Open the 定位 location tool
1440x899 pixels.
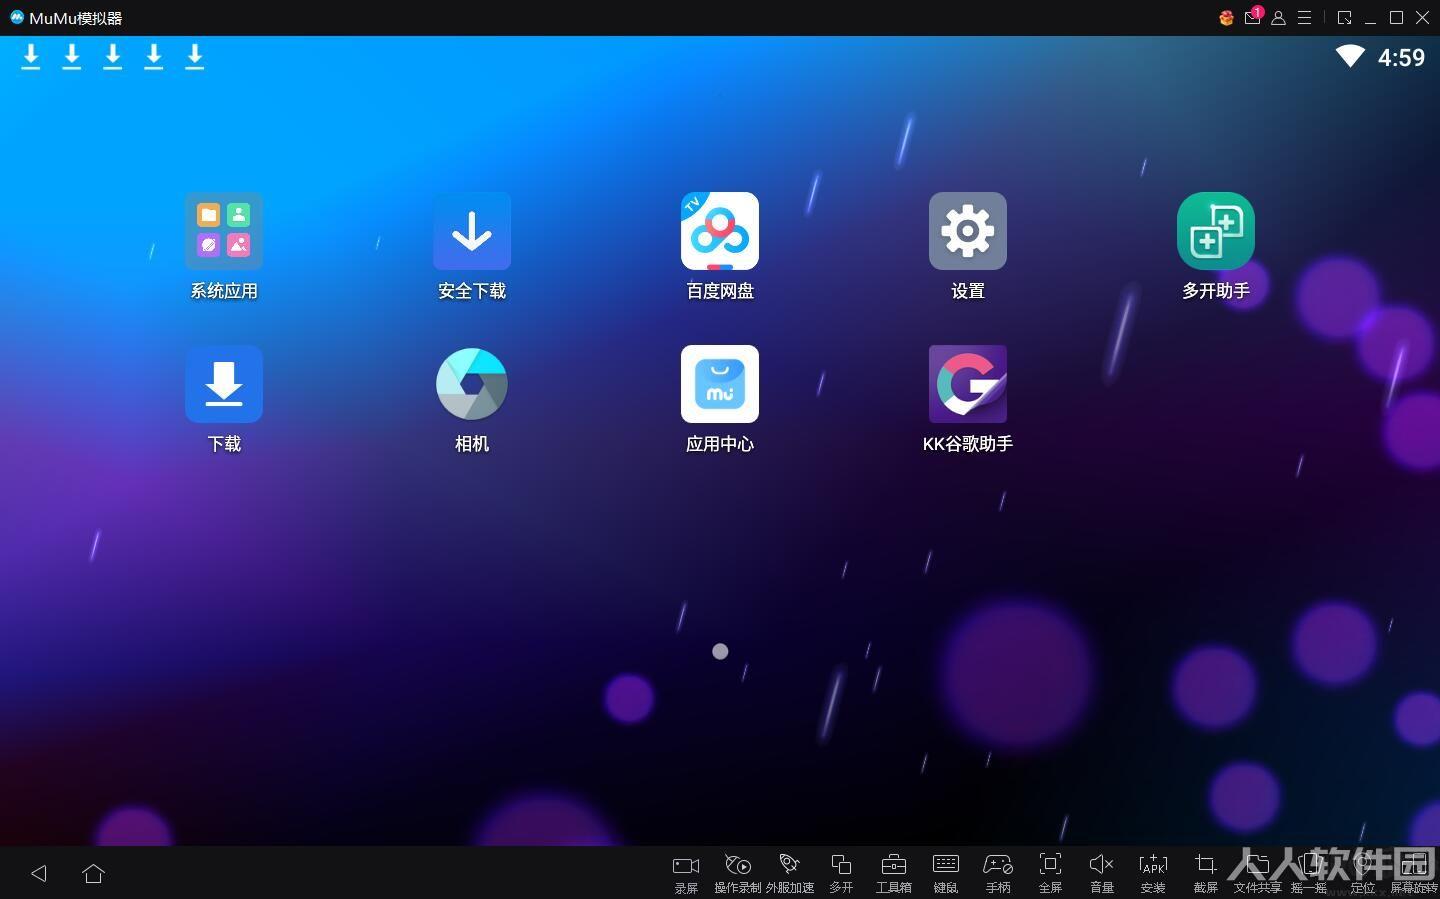[x=1362, y=873]
